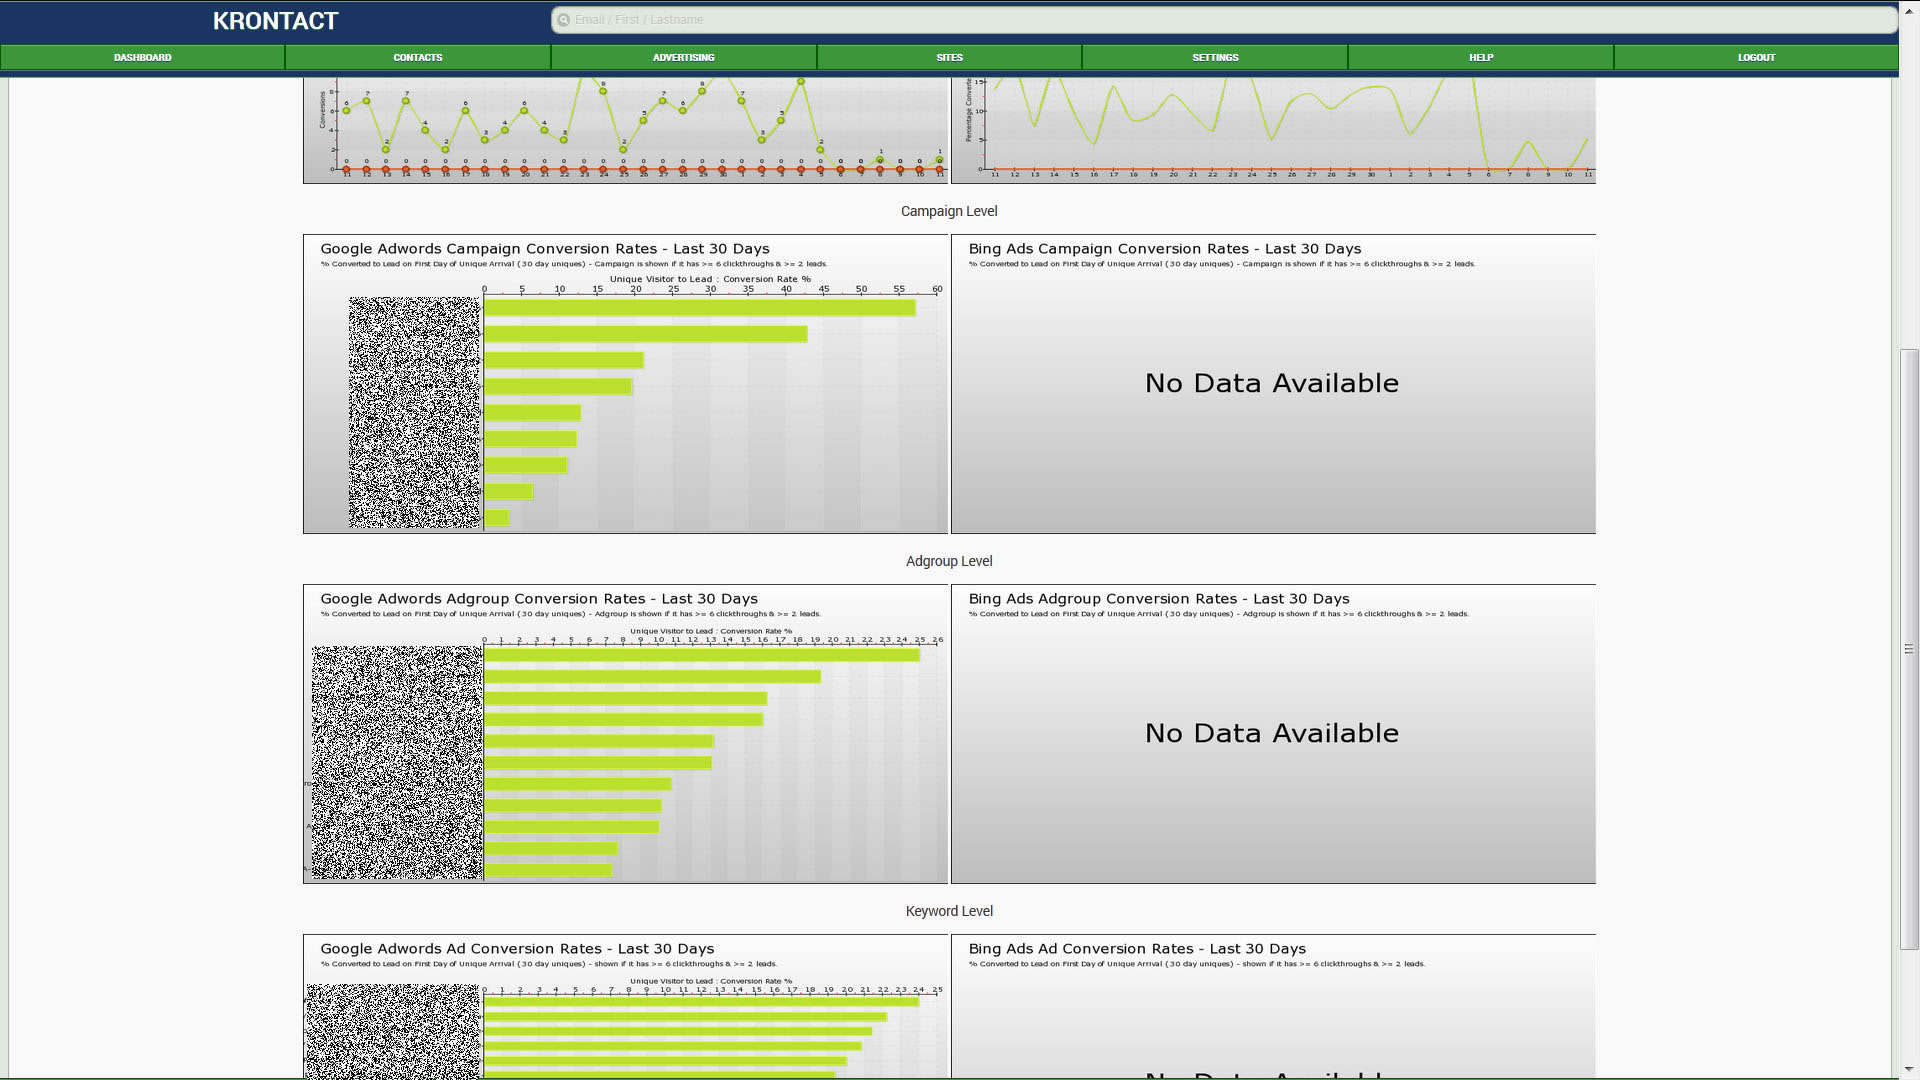Open the Contacts menu item

pos(418,57)
